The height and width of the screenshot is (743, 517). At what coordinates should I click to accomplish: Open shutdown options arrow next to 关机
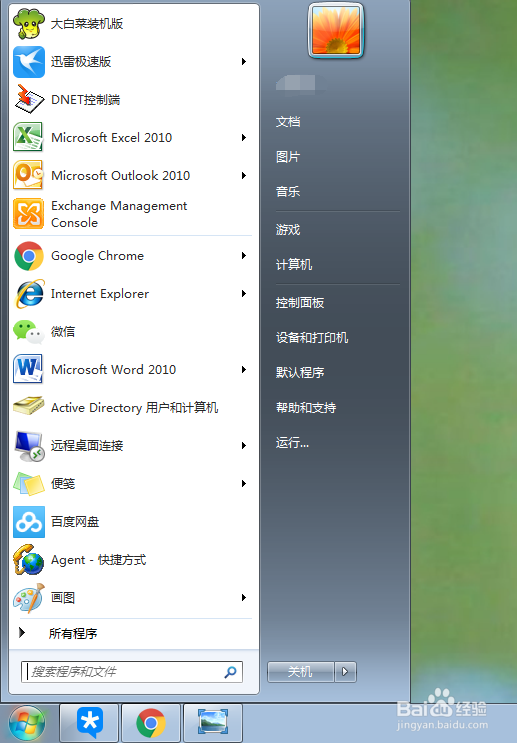pyautogui.click(x=345, y=671)
